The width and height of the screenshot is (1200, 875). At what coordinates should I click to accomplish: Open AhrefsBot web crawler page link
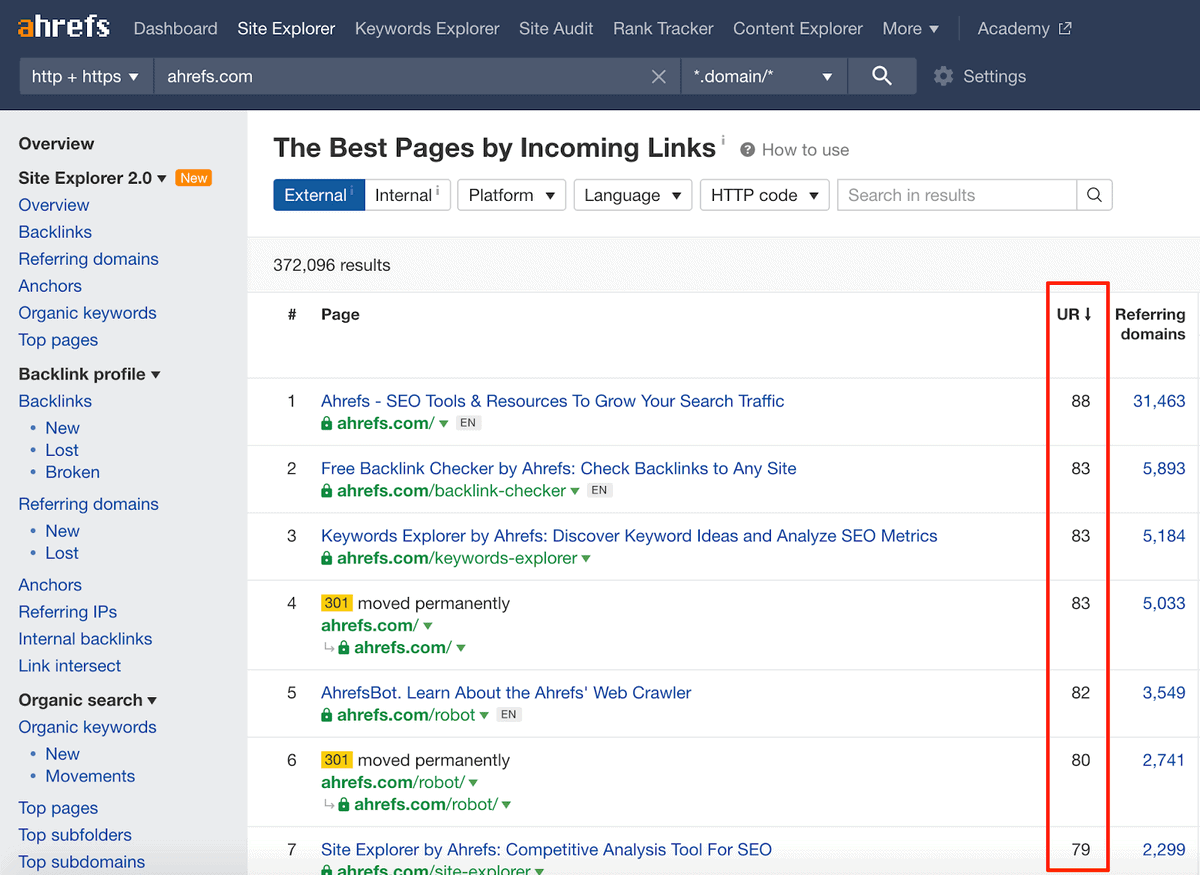[x=506, y=692]
